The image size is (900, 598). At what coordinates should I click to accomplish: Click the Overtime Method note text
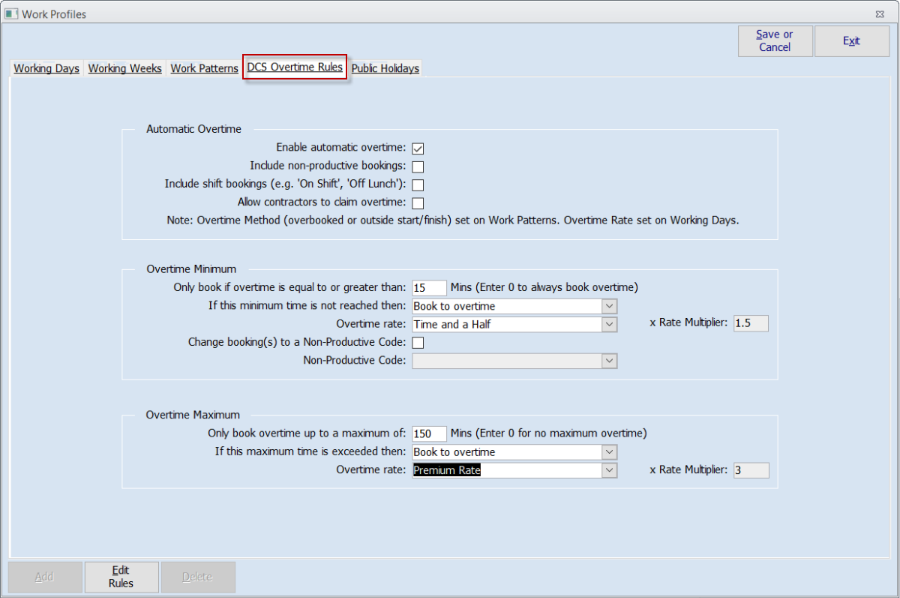click(x=453, y=220)
